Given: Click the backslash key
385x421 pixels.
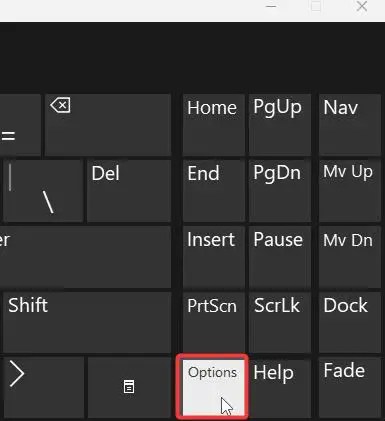Looking at the screenshot, I should tap(43, 191).
